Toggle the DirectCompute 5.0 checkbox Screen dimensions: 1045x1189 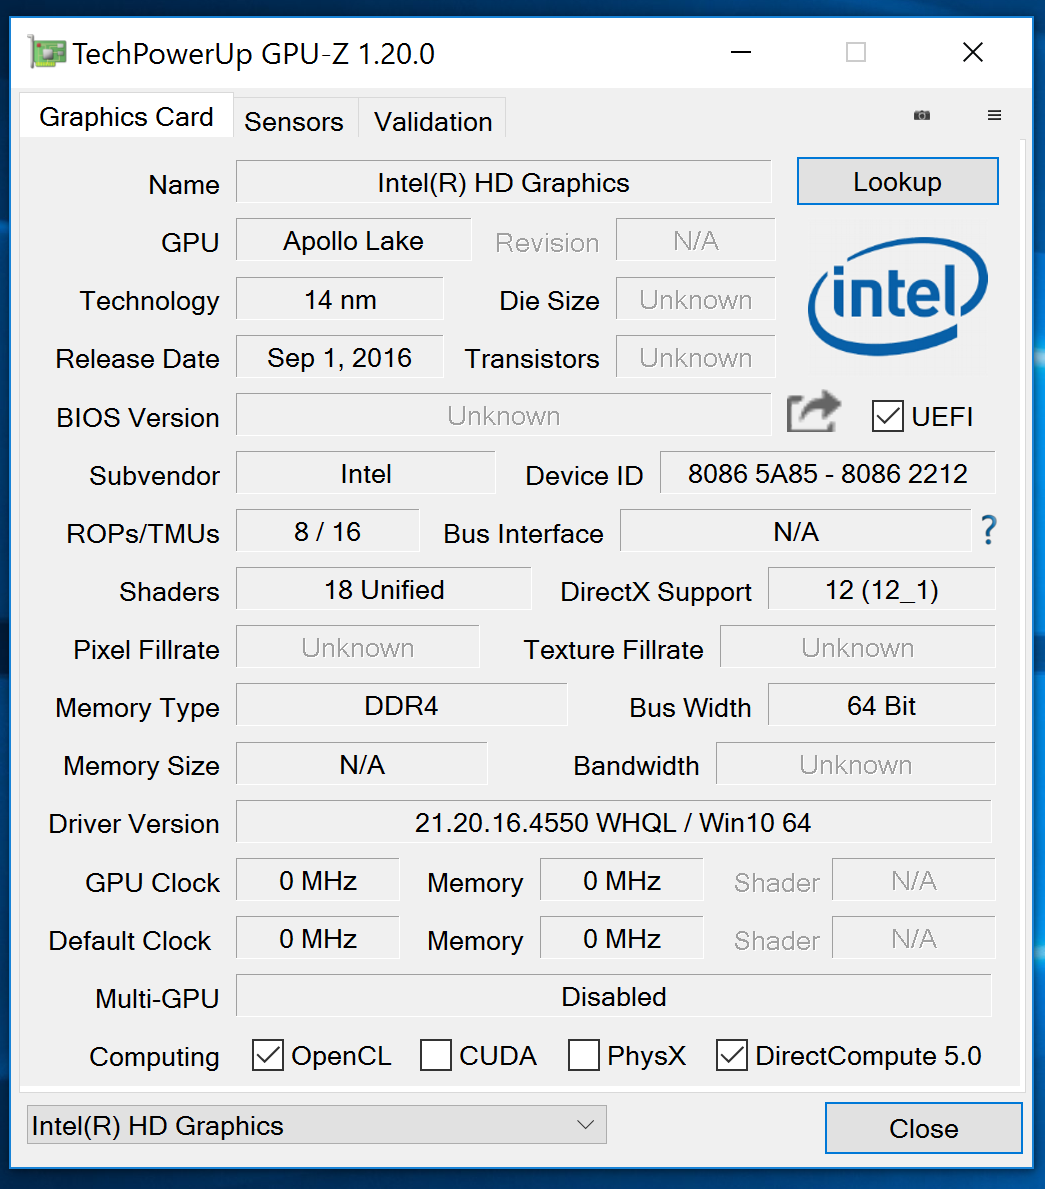[732, 1056]
